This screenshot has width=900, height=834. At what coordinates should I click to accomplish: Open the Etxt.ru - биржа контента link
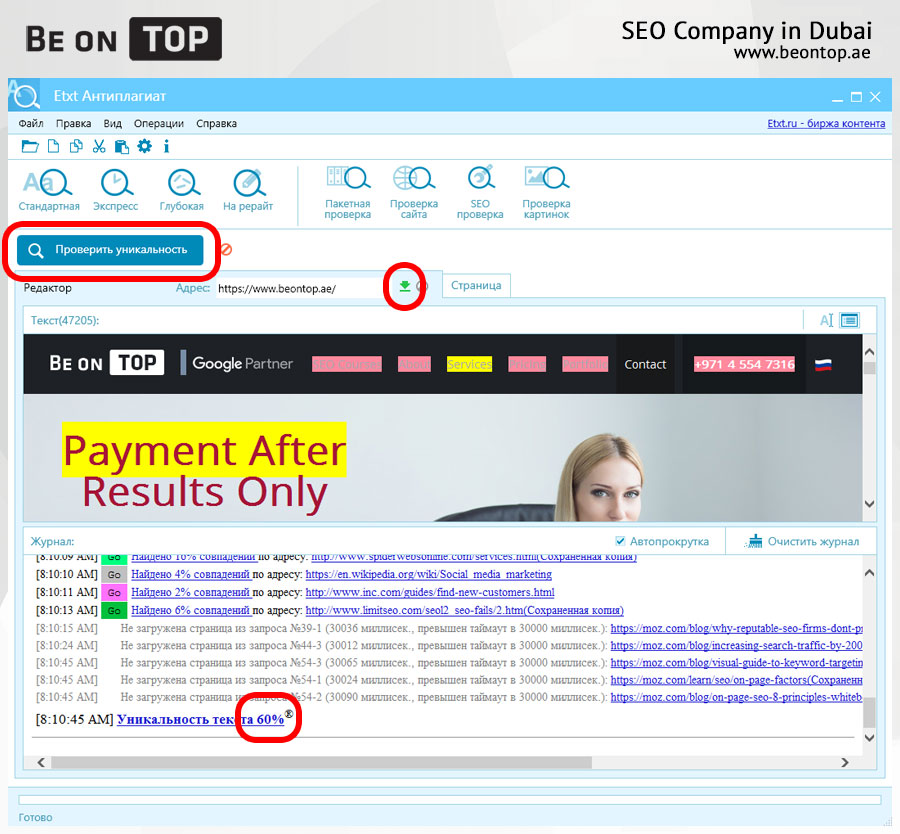826,123
